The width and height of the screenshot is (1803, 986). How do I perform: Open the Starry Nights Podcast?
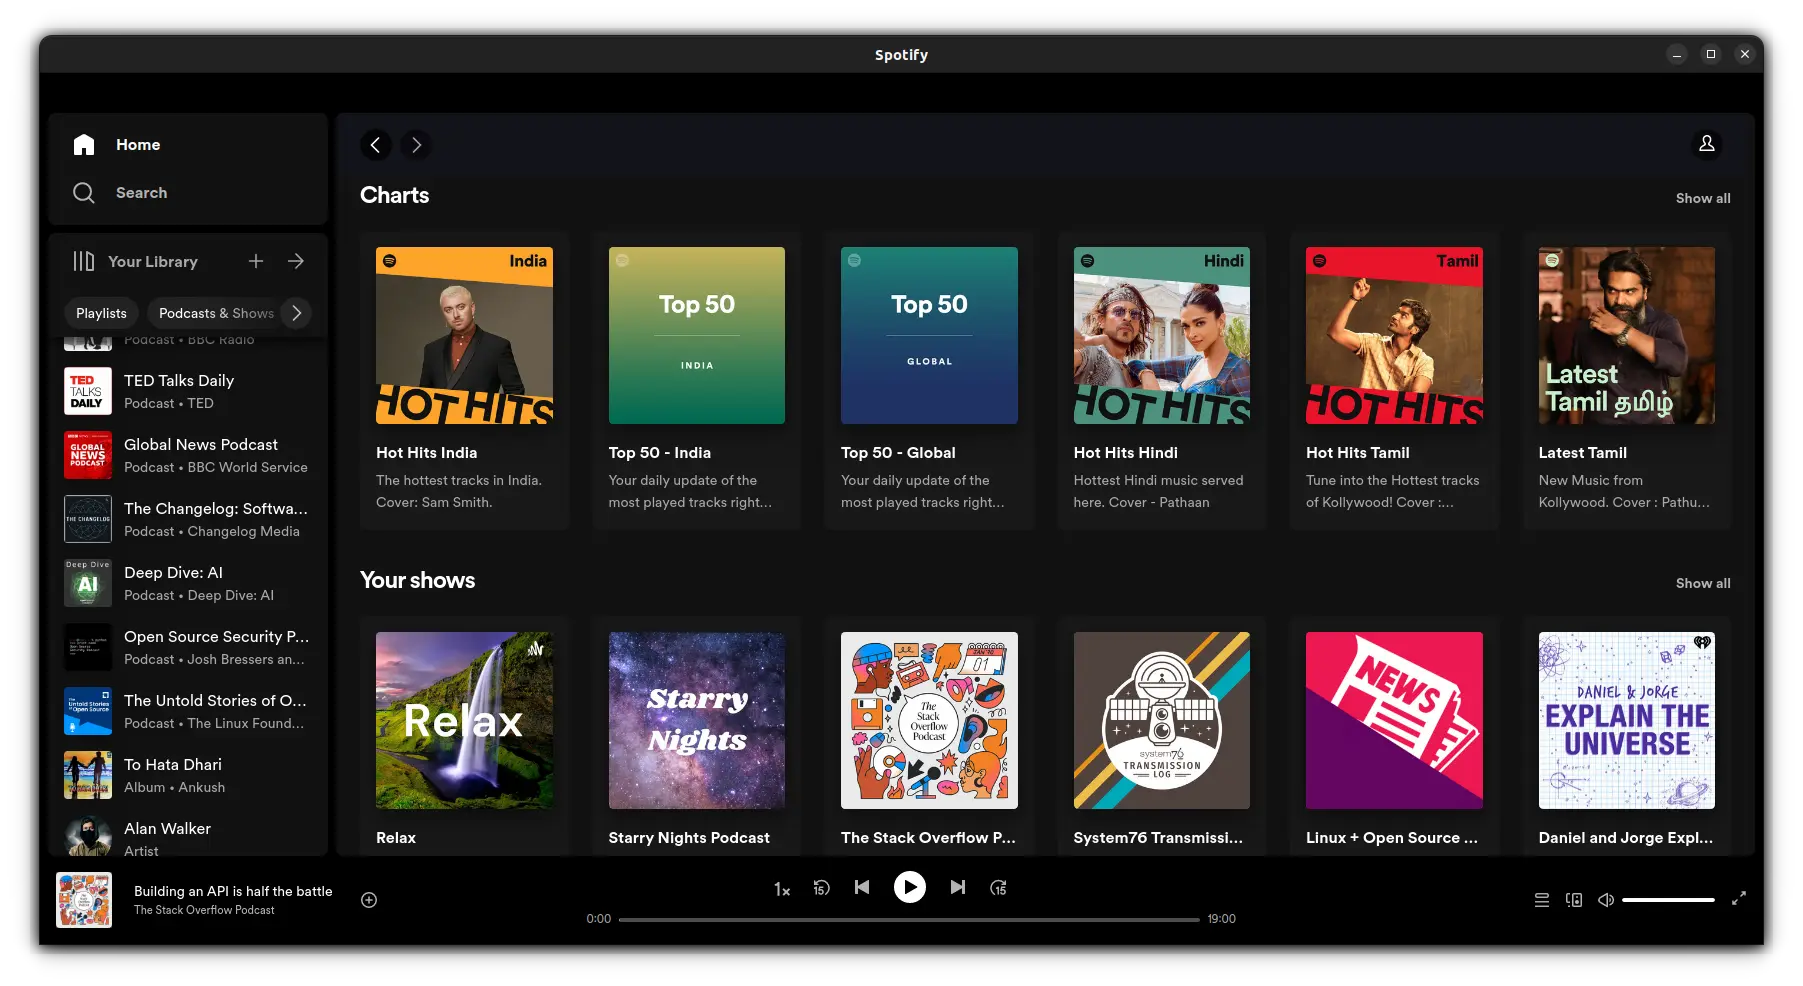[697, 736]
